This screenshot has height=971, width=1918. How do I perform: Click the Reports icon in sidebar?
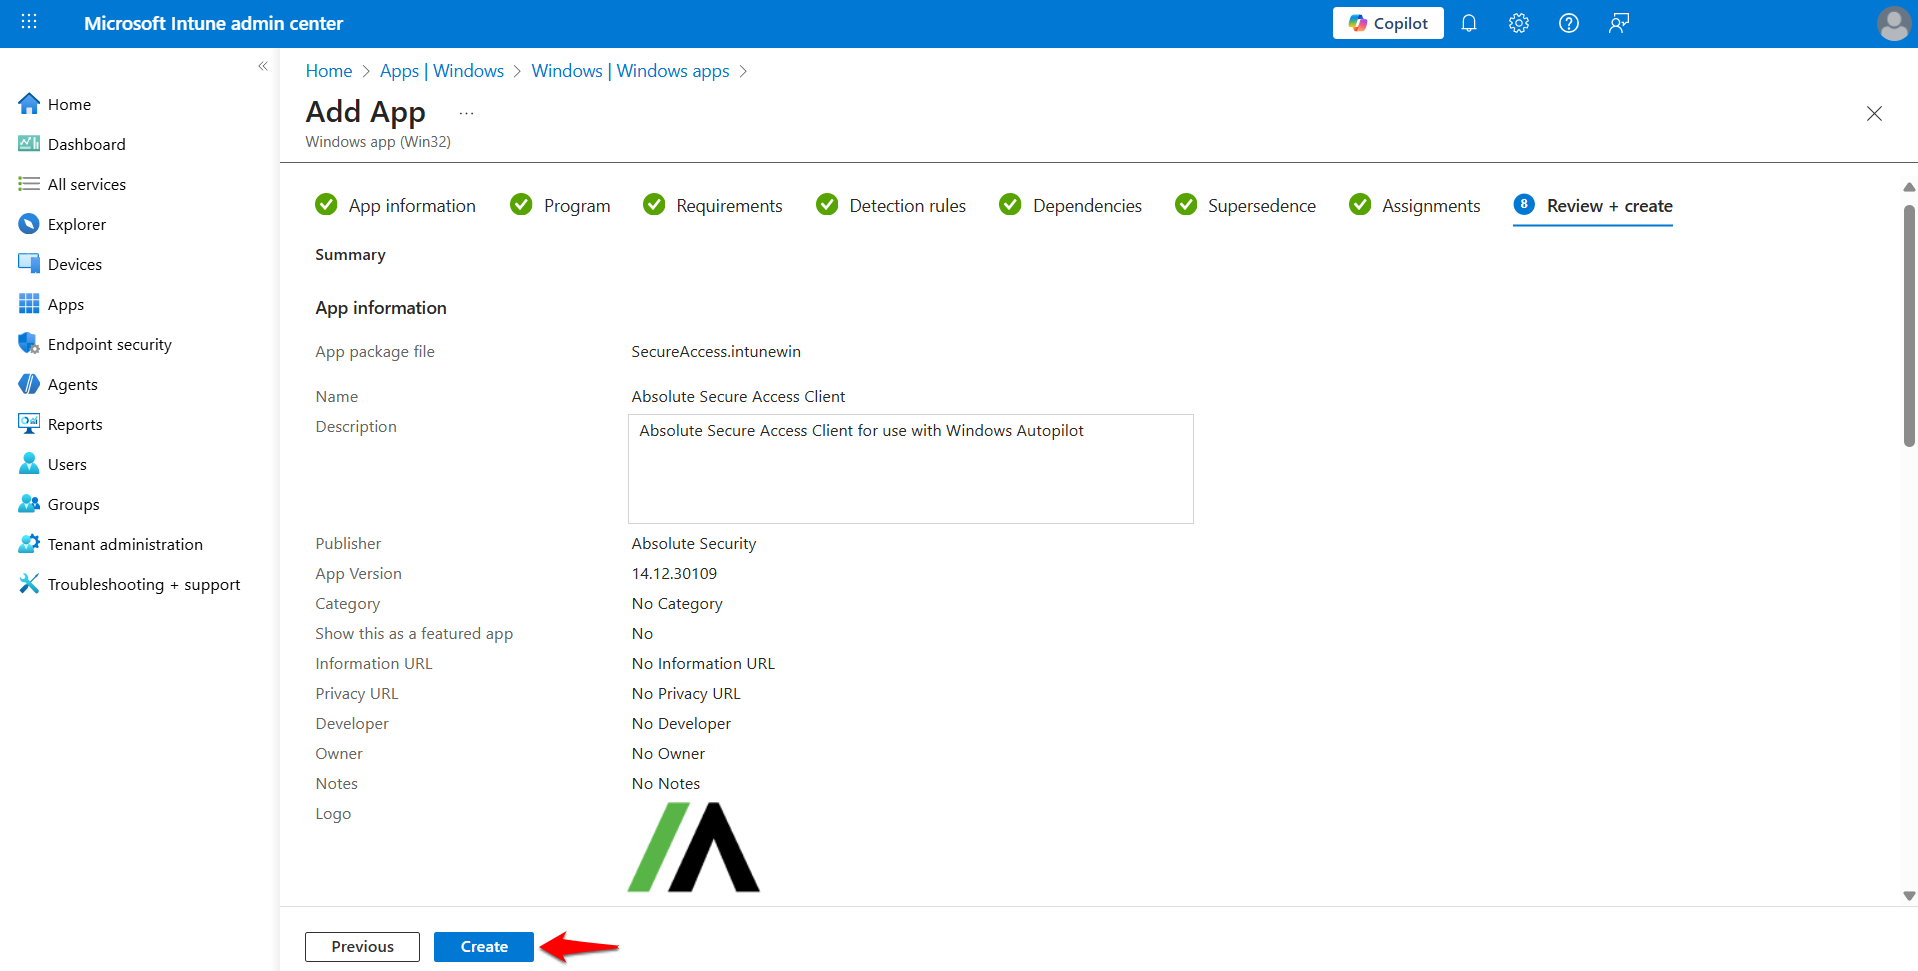29,424
